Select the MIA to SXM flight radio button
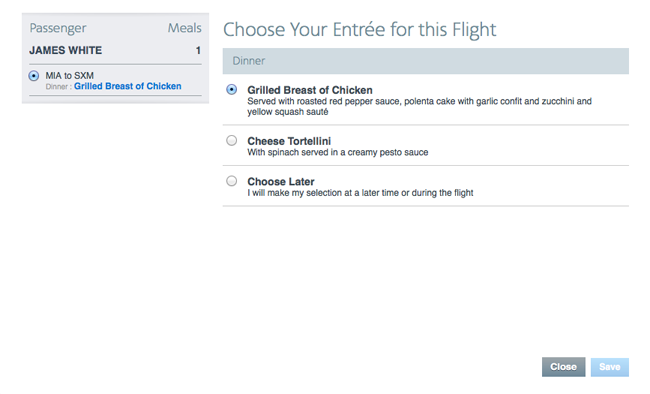 [34, 76]
